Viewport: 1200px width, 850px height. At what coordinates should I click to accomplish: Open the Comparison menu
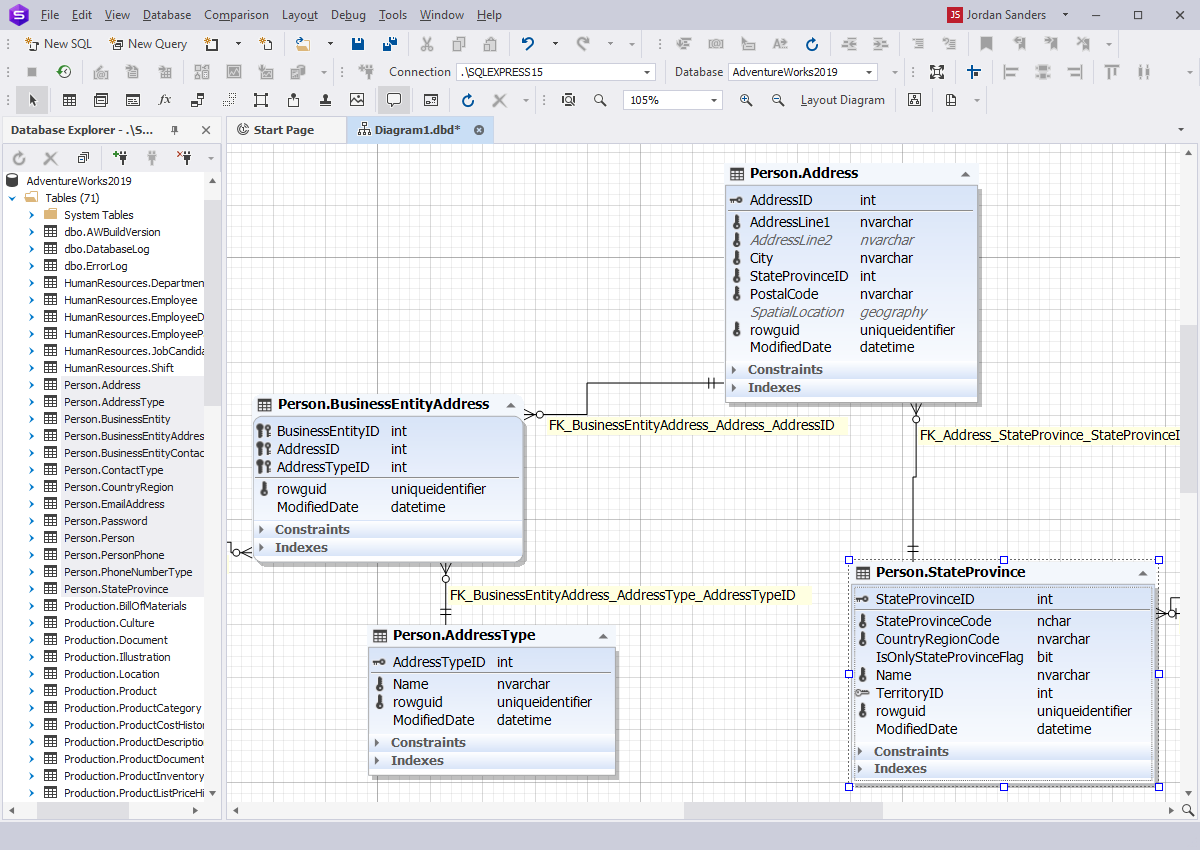tap(236, 15)
